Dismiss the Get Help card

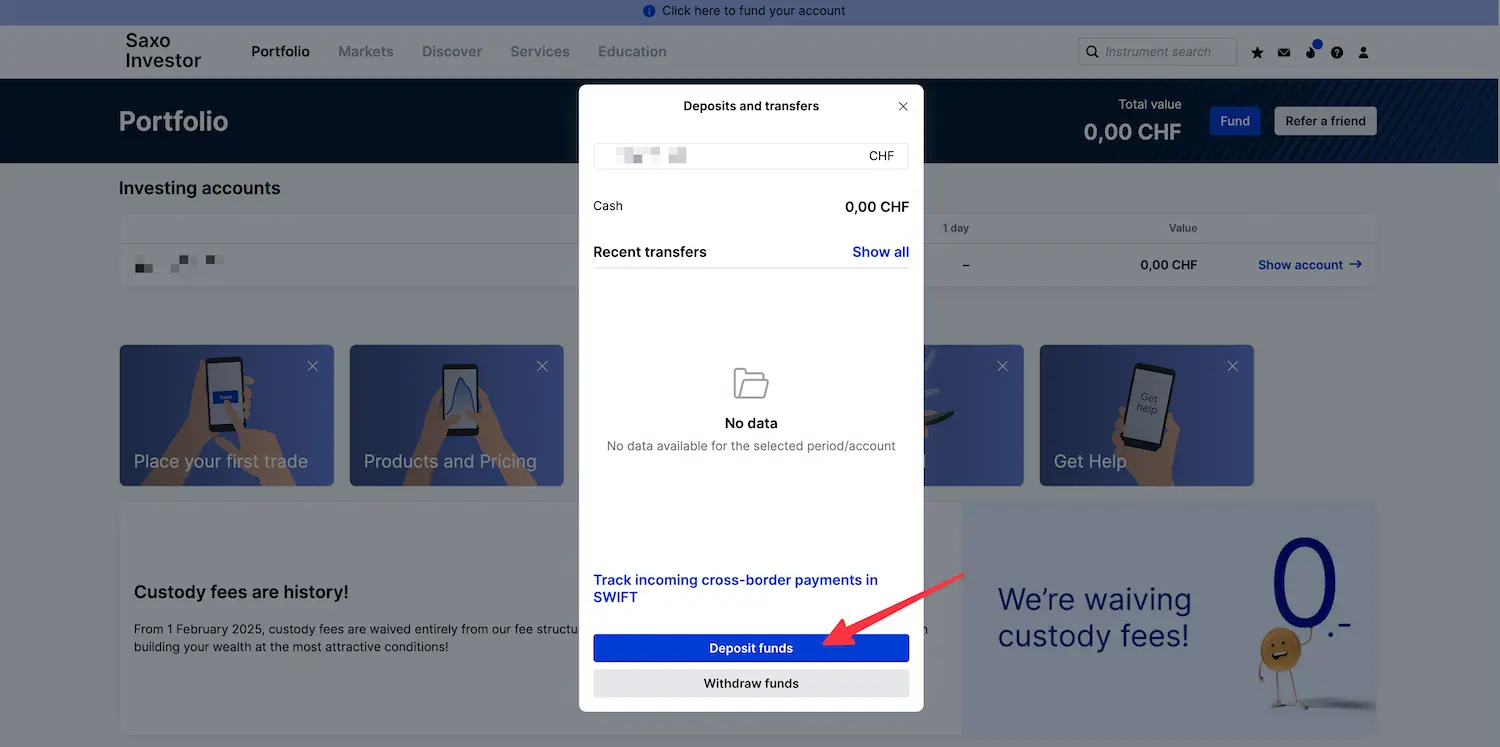point(1232,366)
